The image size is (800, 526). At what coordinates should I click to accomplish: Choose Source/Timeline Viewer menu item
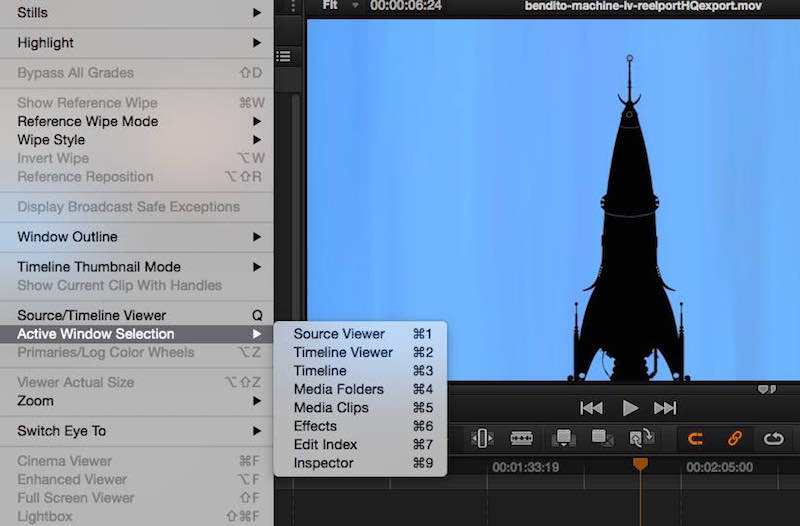click(x=137, y=315)
